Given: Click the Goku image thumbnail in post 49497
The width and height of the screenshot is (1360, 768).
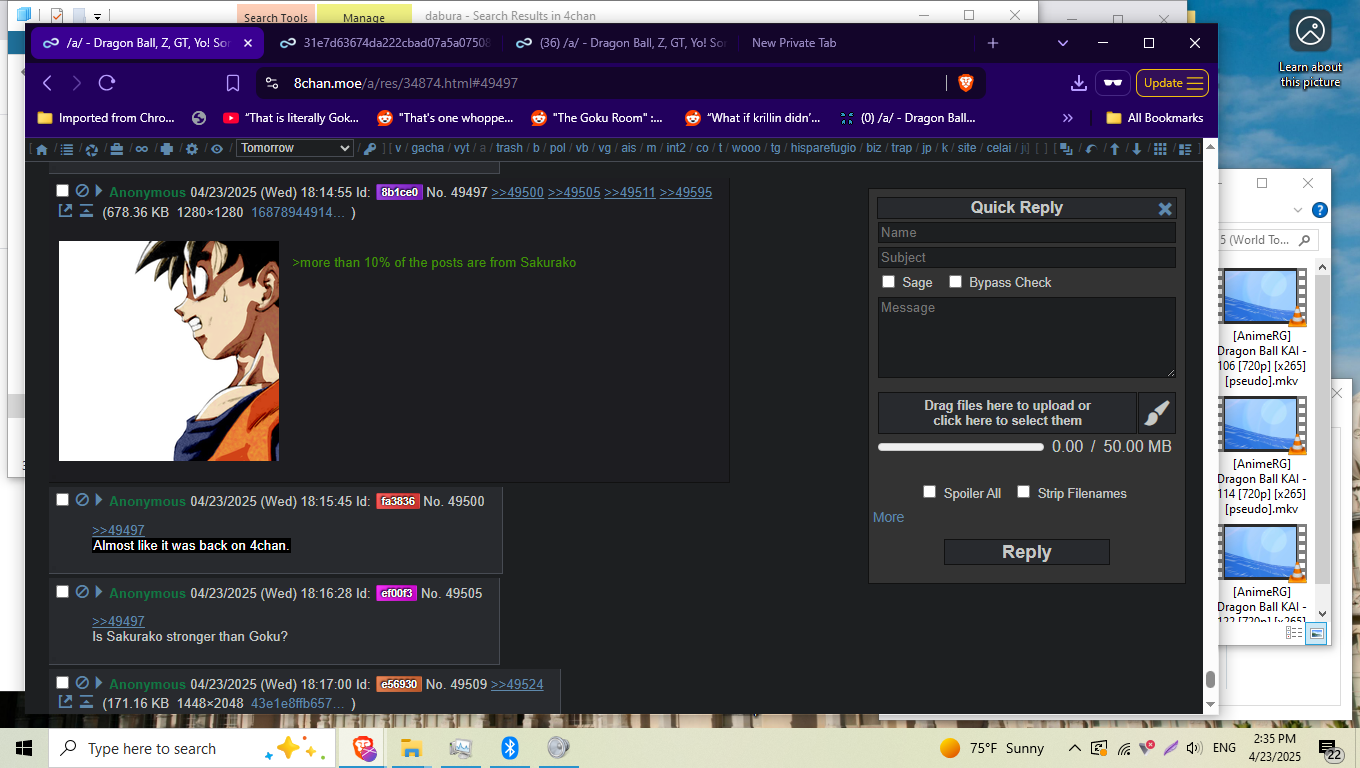Looking at the screenshot, I should point(169,351).
